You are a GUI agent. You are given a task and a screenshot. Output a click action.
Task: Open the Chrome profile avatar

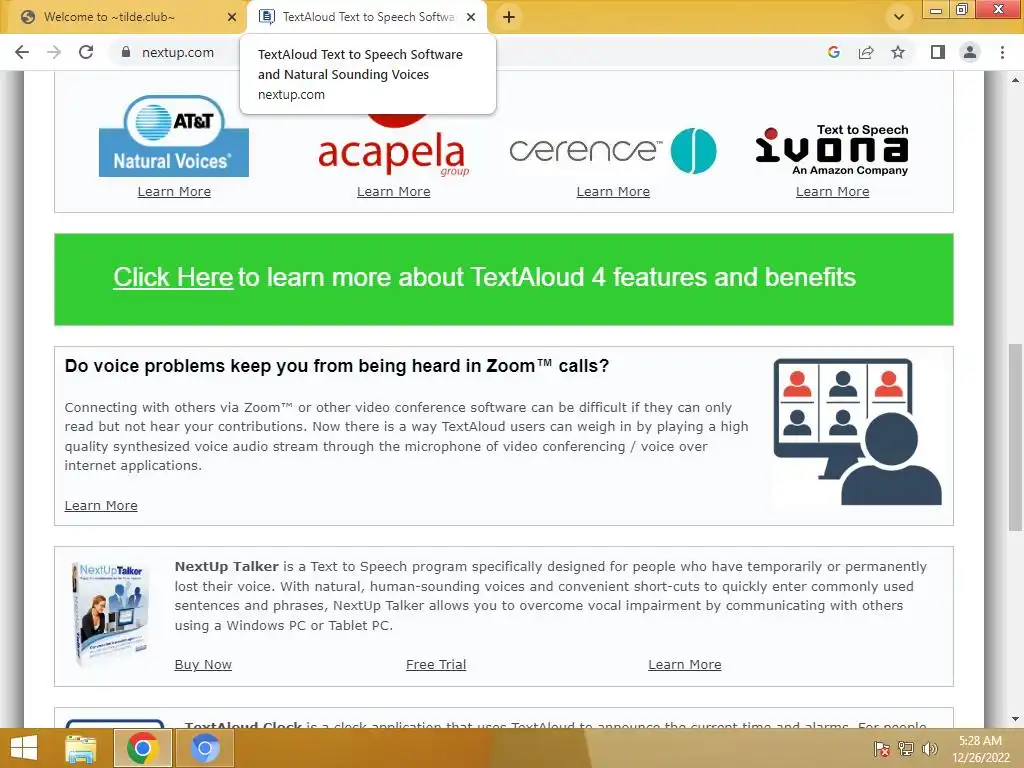[970, 52]
